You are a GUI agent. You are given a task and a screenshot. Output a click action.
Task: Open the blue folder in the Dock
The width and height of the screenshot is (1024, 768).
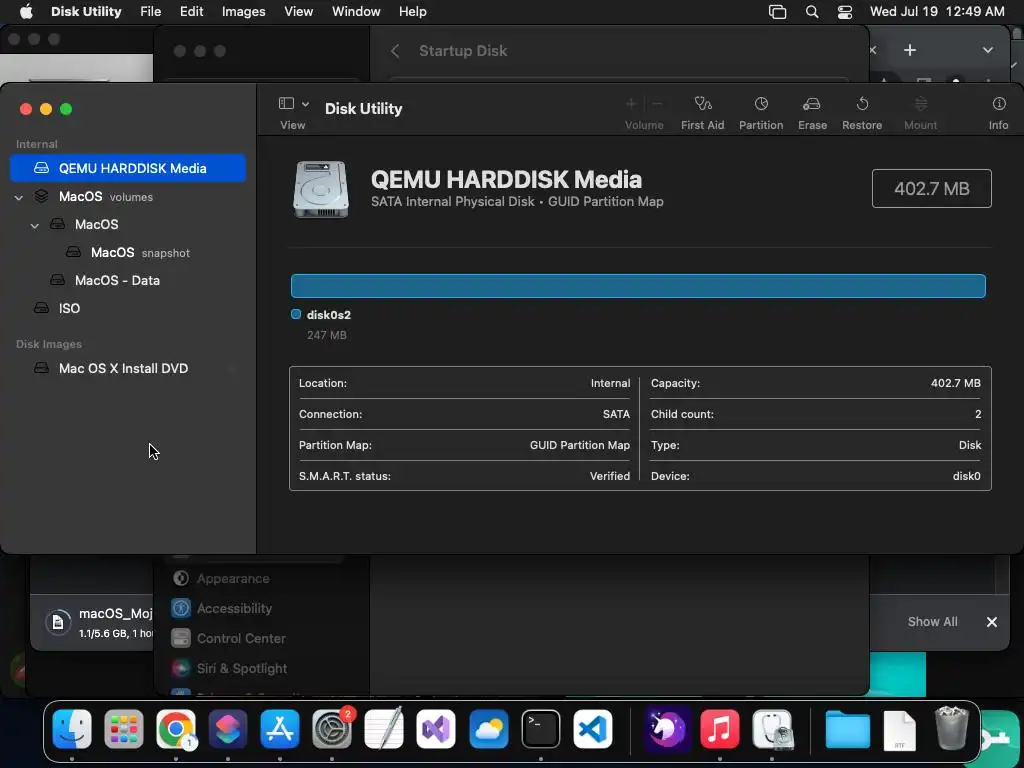click(x=847, y=729)
